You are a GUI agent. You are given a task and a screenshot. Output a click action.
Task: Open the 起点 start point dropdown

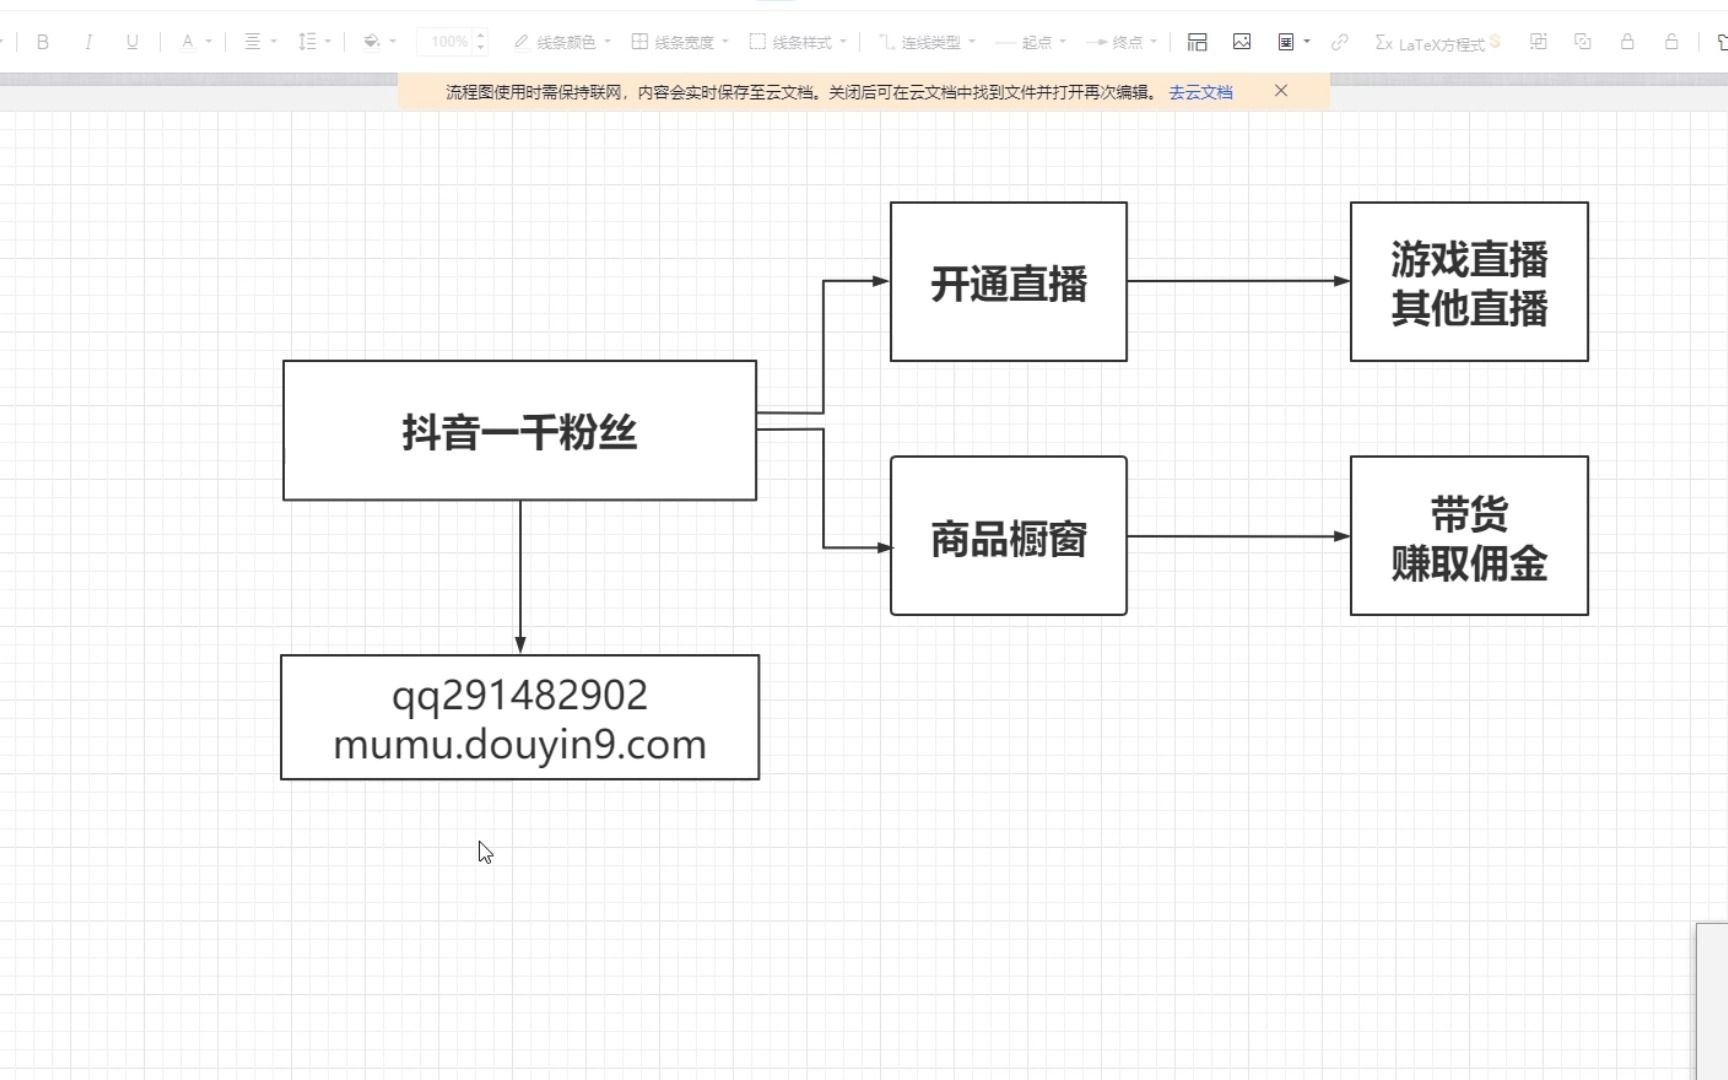[x=1031, y=42]
